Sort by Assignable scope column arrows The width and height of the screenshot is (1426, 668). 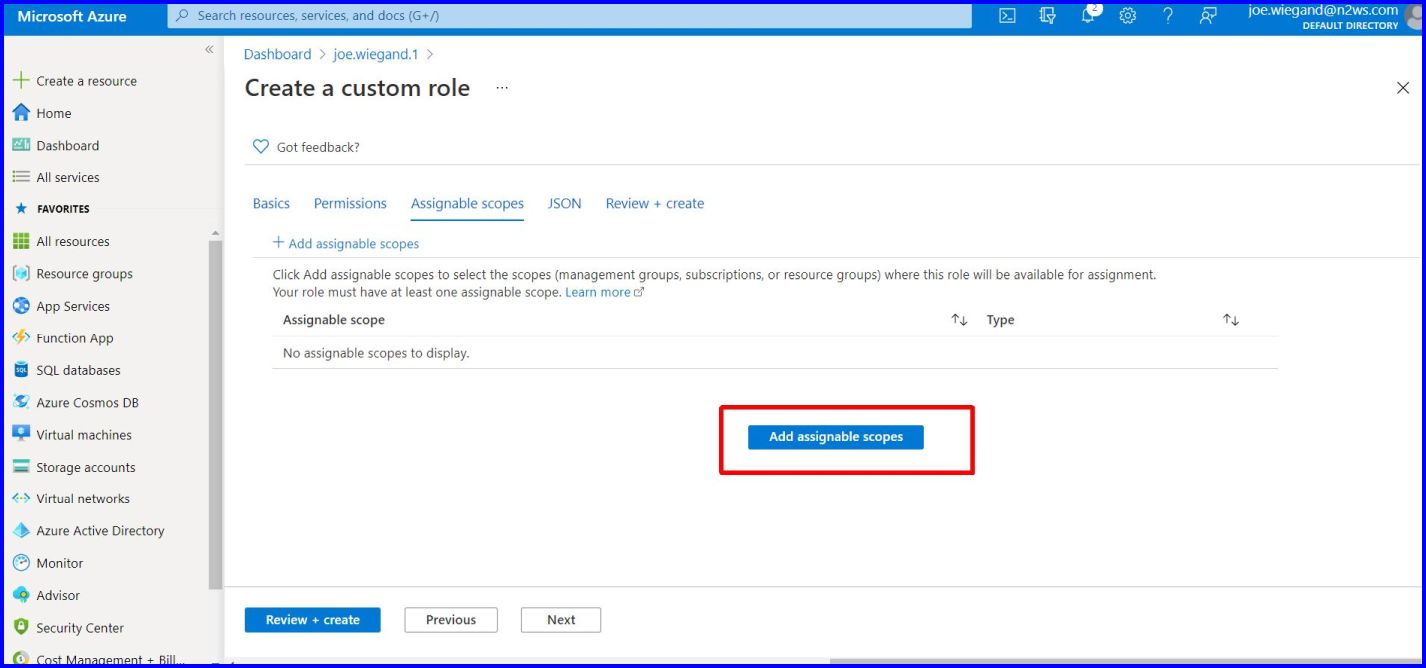pyautogui.click(x=959, y=320)
